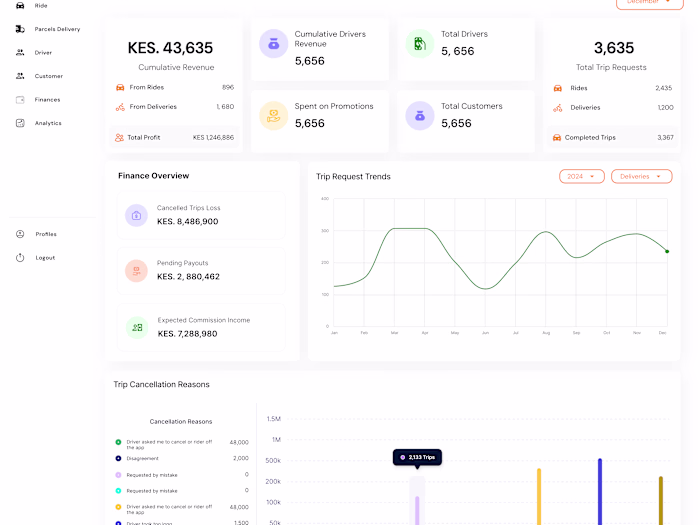
Task: Click the From Rides car icon
Action: point(120,88)
